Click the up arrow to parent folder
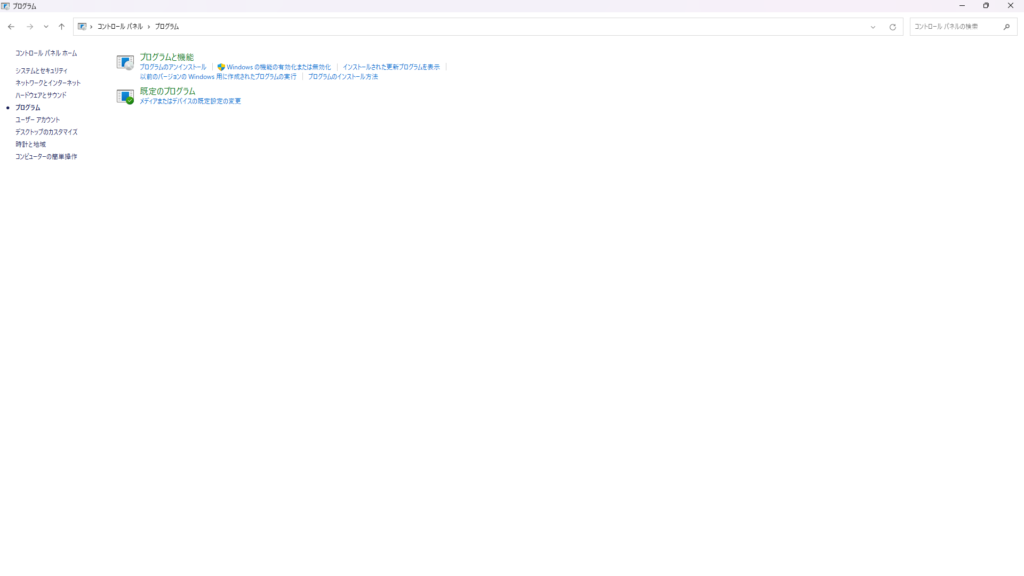Image resolution: width=1024 pixels, height=576 pixels. point(61,27)
